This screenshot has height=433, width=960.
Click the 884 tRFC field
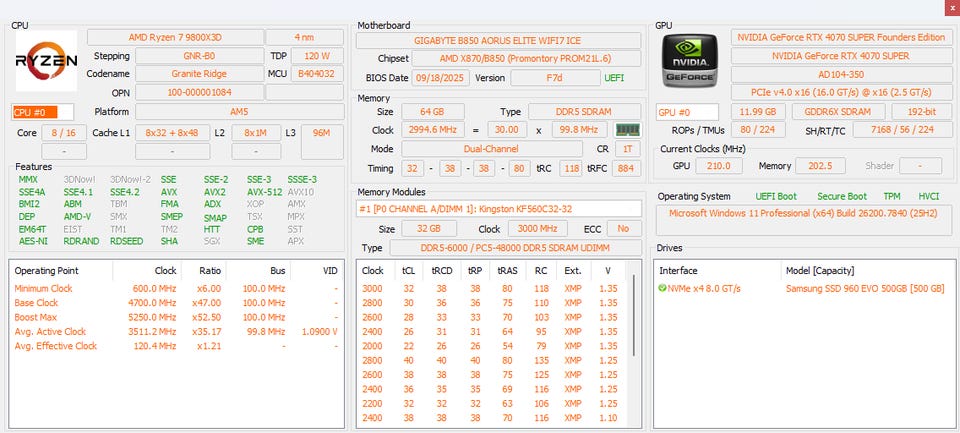(625, 168)
